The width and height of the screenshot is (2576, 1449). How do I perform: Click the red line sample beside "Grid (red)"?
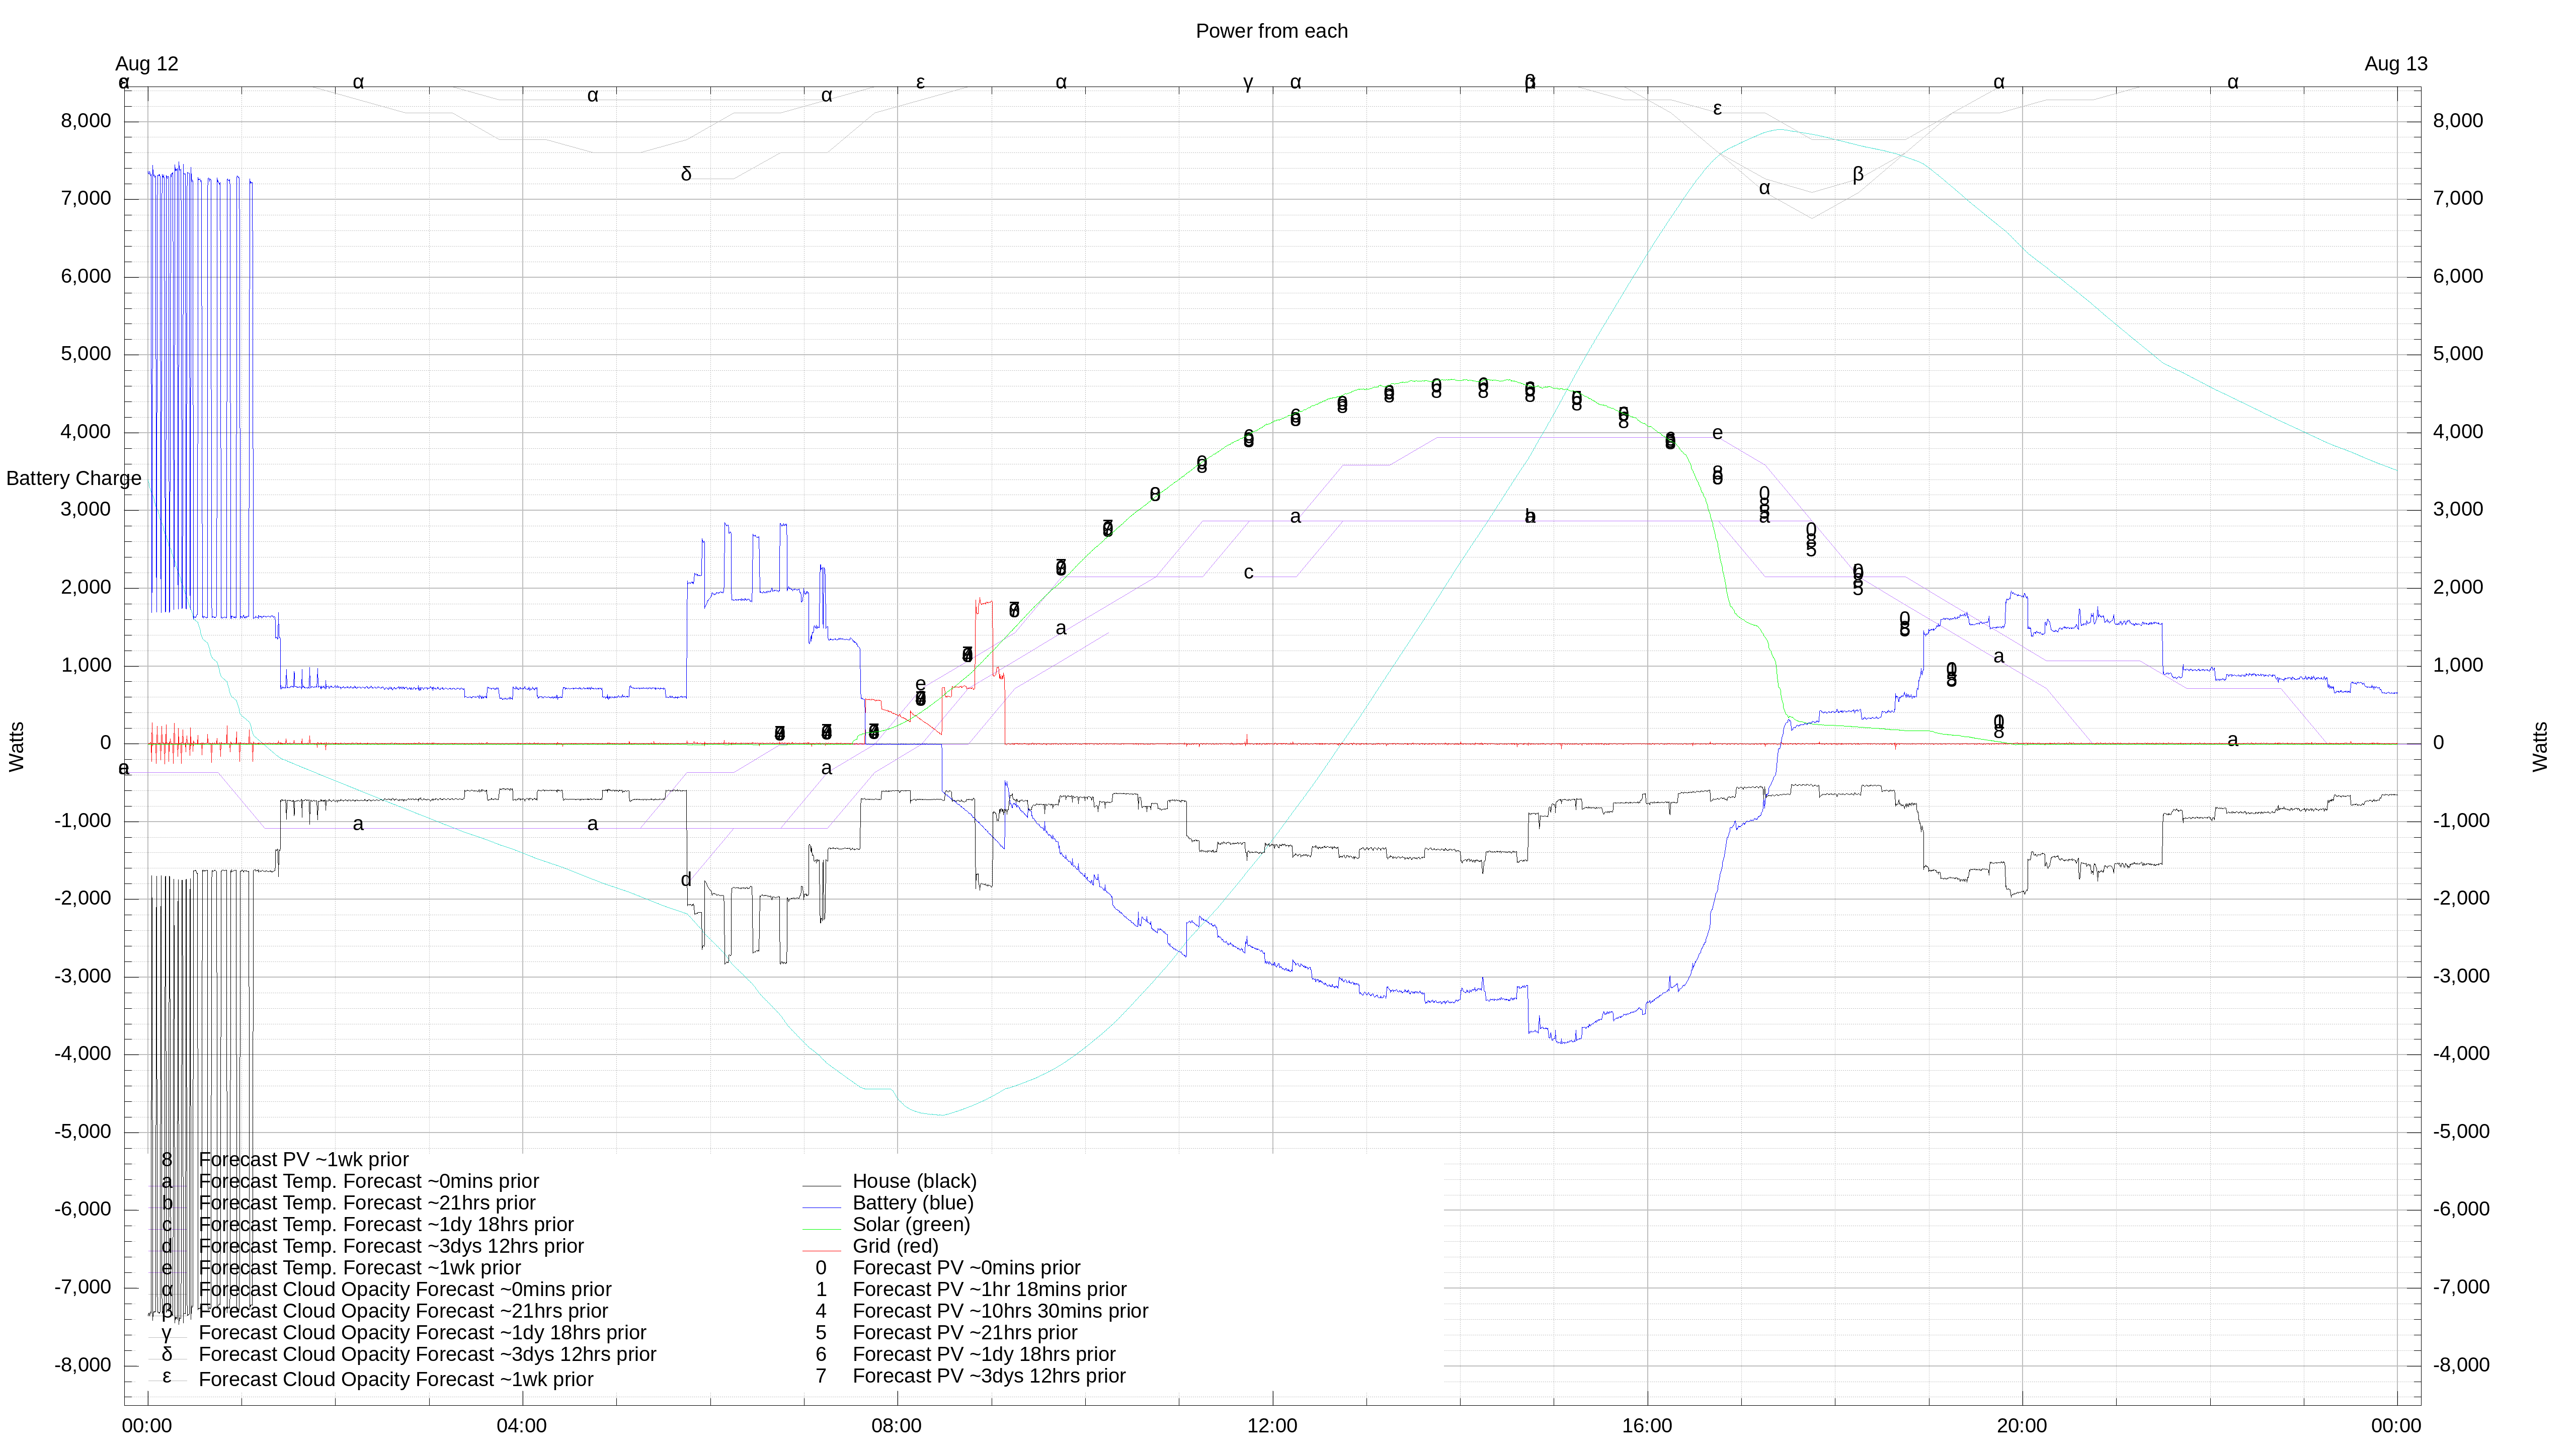(821, 1250)
